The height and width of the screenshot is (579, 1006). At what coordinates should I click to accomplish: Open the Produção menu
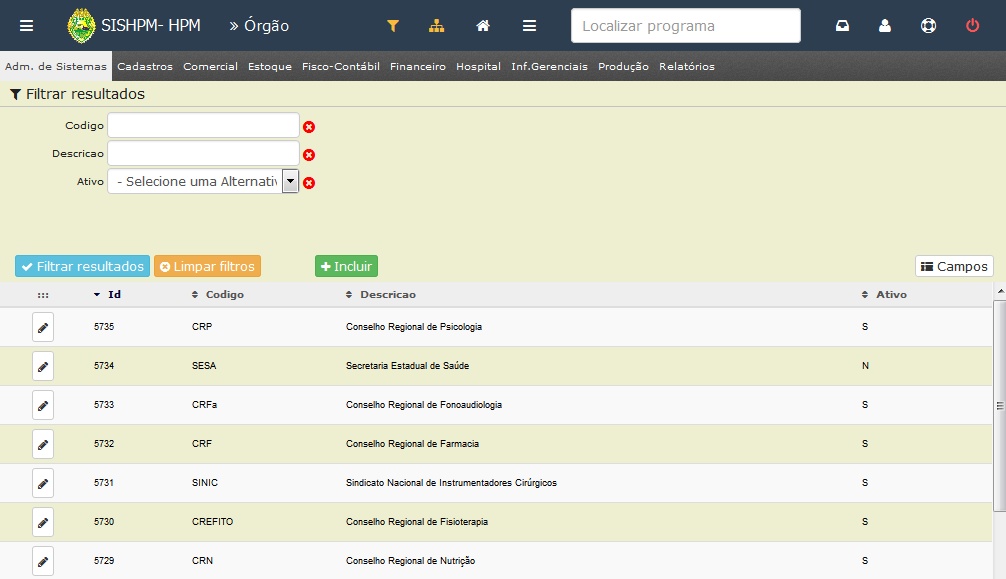(x=623, y=66)
